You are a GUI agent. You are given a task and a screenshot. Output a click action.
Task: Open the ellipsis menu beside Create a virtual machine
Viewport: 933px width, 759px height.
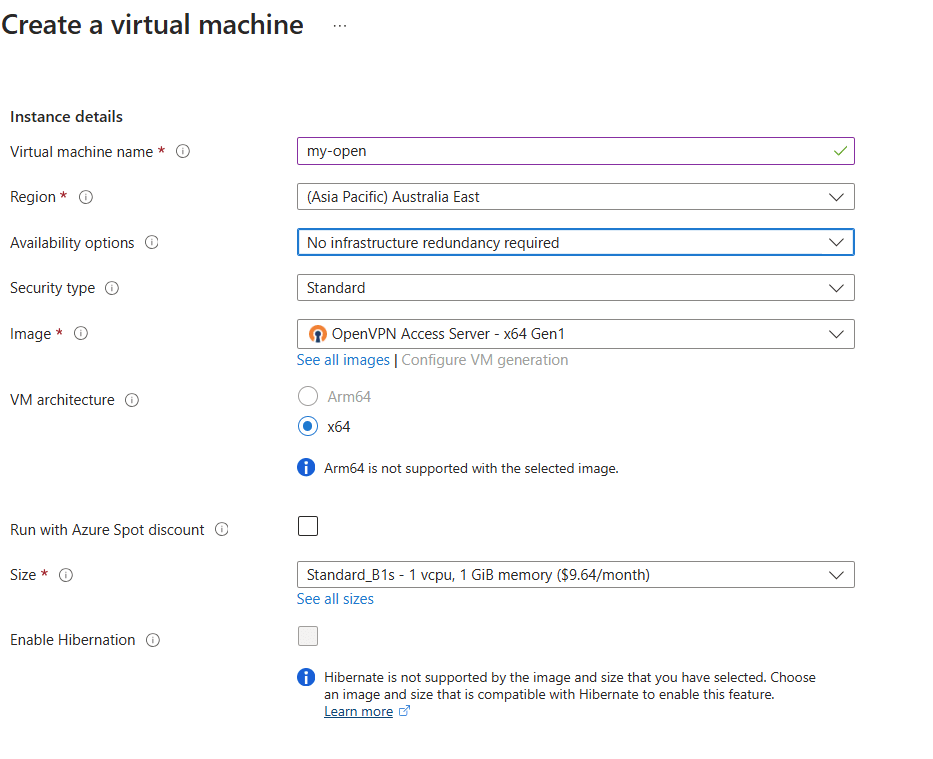coord(340,26)
